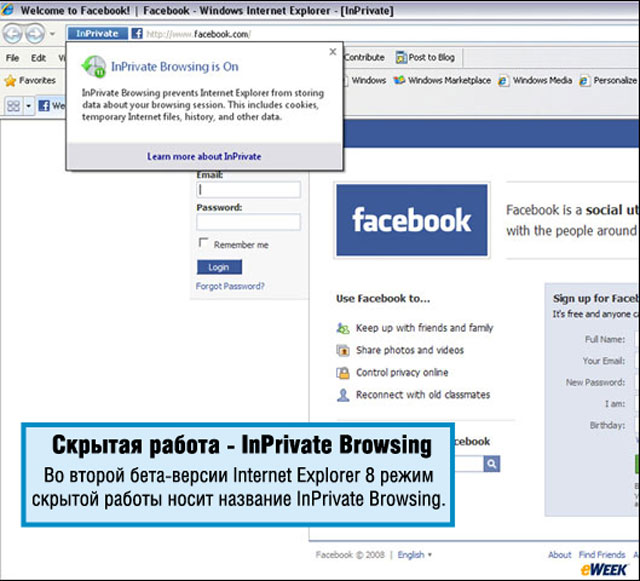Click 'Your Email:' label in signup form
Viewport: 640px width, 581px height.
point(604,361)
